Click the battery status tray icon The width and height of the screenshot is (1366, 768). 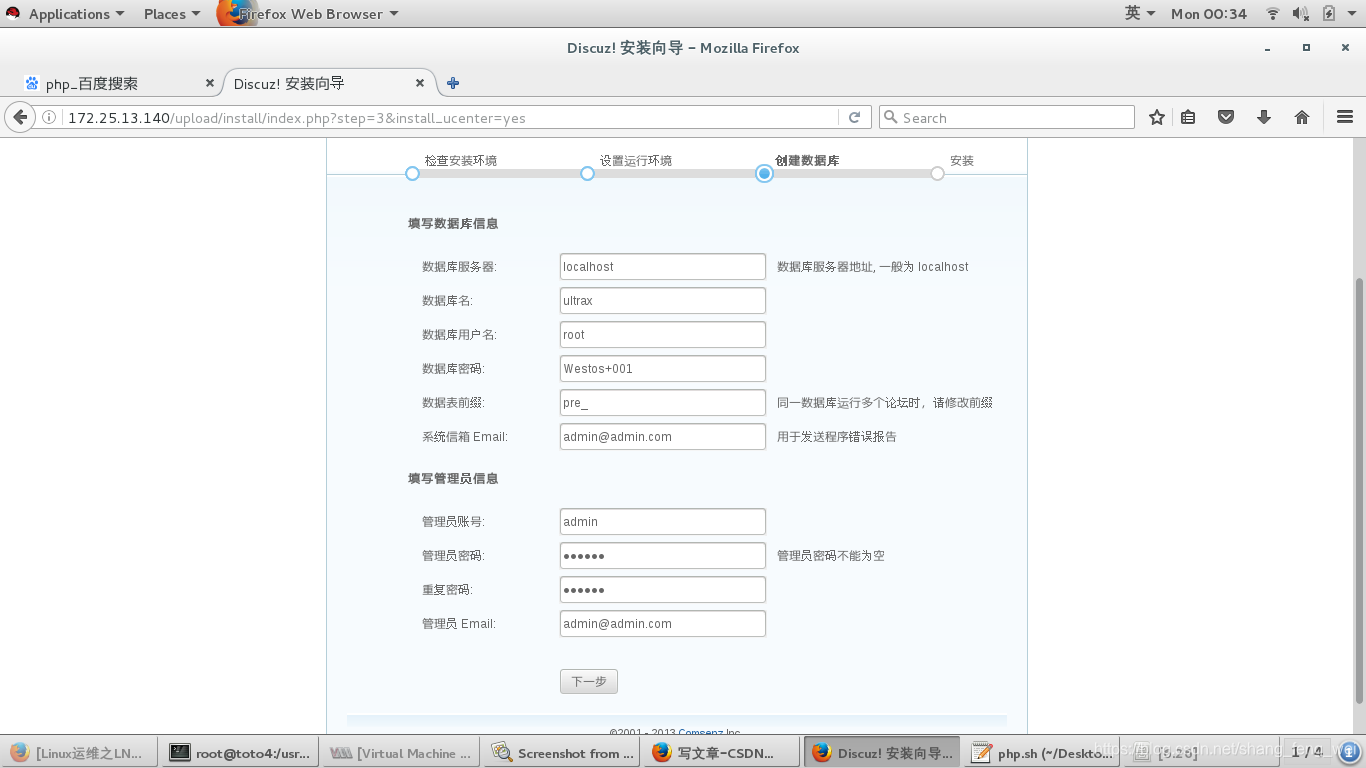pyautogui.click(x=1329, y=14)
